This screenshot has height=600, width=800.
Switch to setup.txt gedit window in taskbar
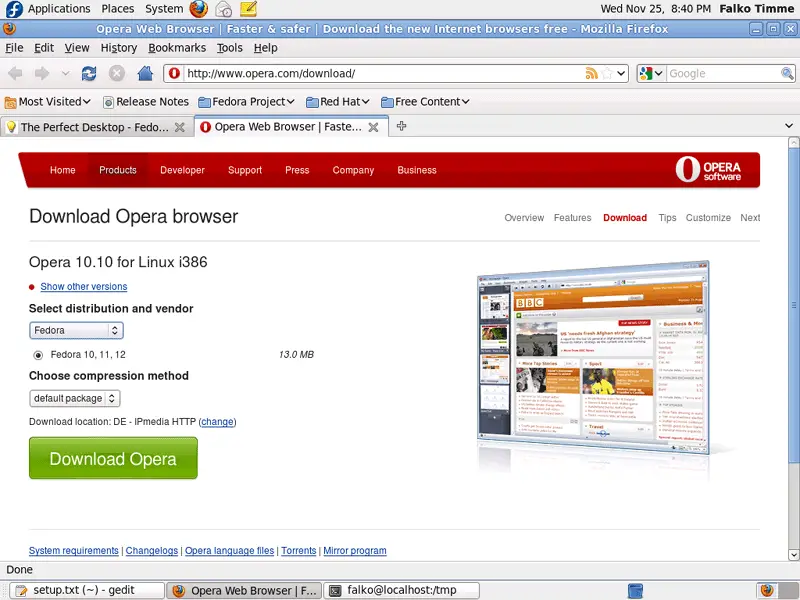tap(87, 591)
